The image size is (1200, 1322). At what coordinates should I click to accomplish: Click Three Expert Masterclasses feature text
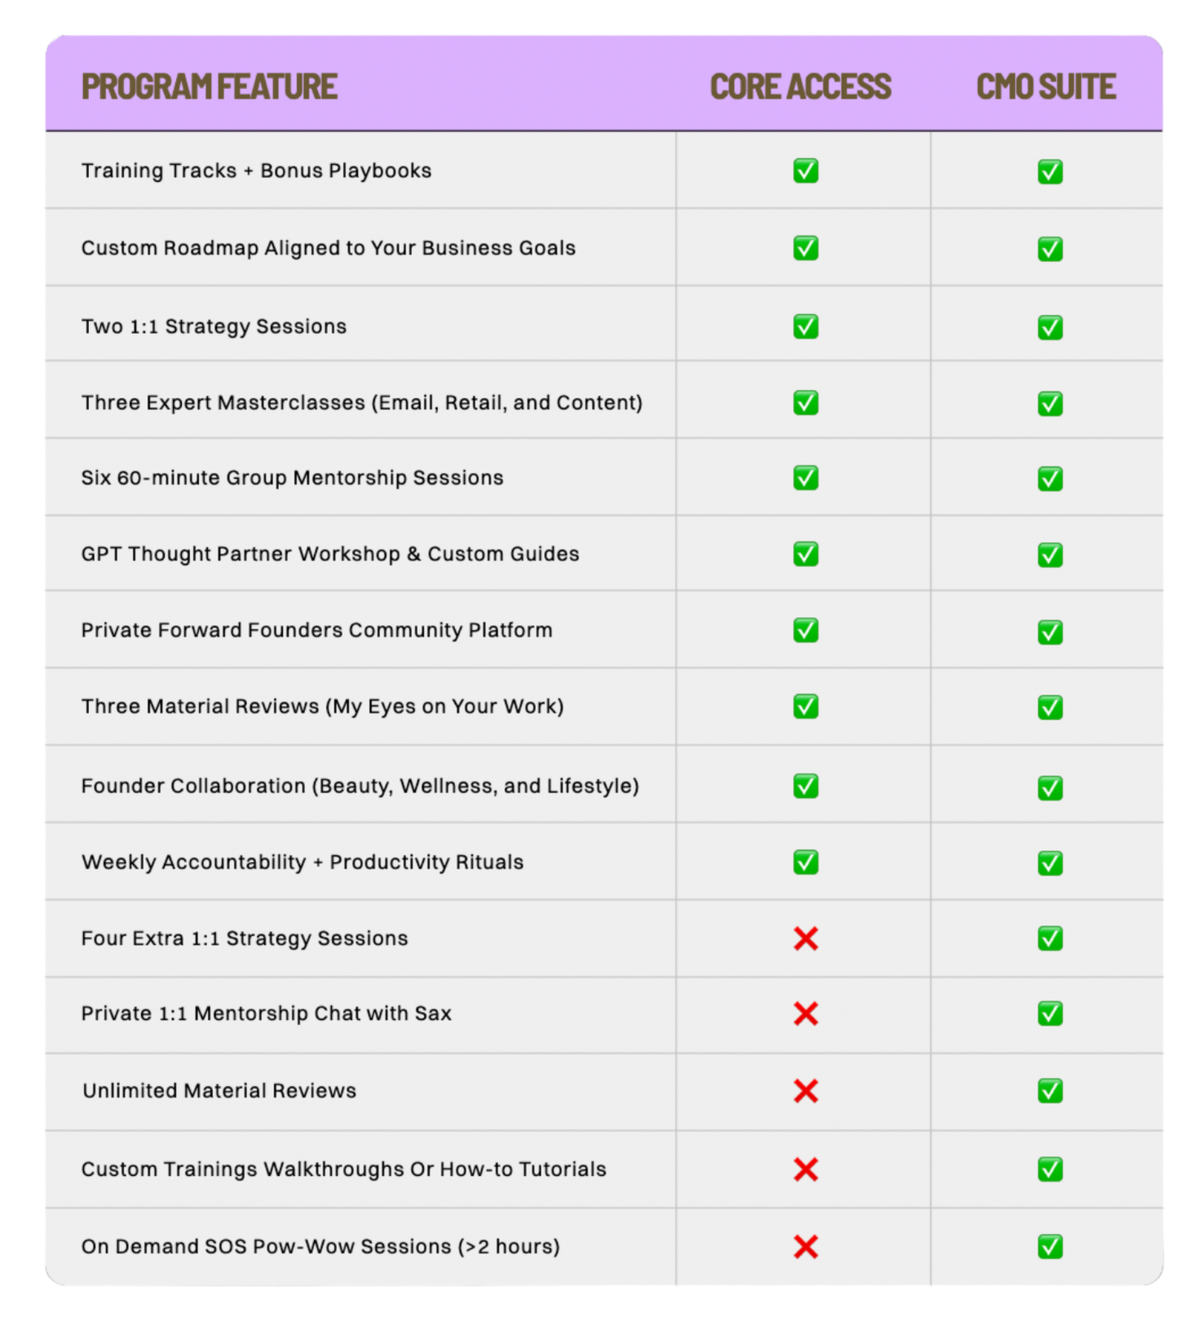361,403
